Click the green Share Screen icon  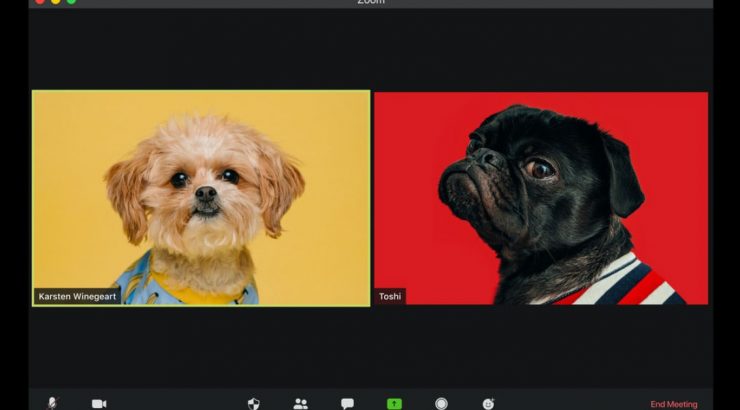(394, 403)
